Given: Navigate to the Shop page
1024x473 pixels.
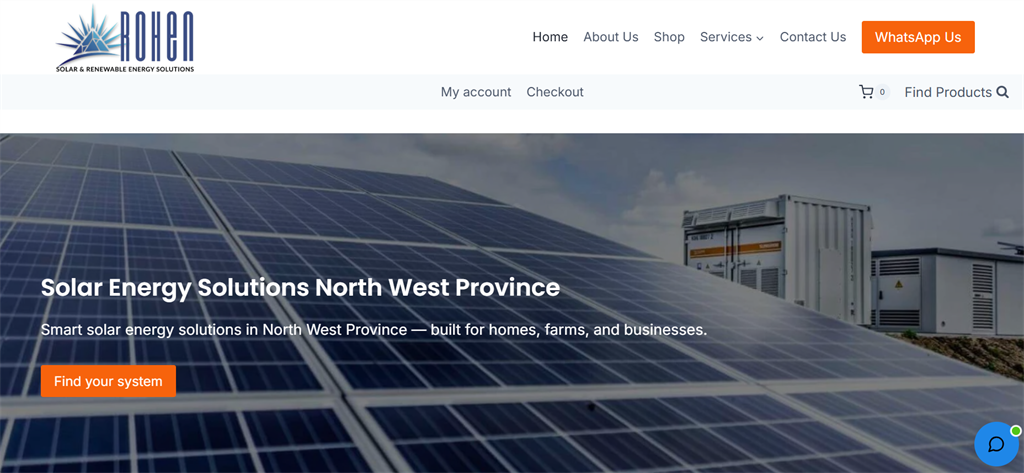Looking at the screenshot, I should [669, 37].
